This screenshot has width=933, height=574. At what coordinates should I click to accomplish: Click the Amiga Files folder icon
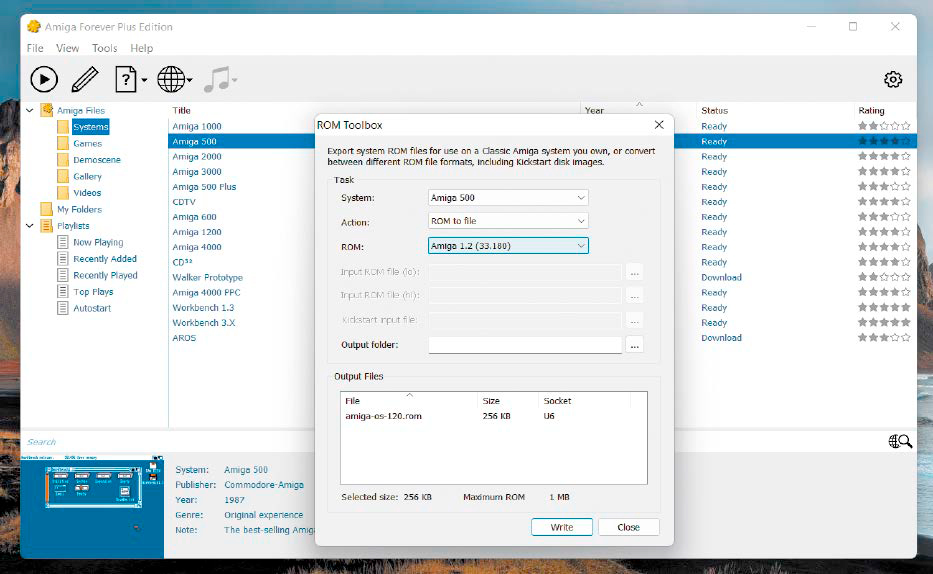pyautogui.click(x=47, y=110)
